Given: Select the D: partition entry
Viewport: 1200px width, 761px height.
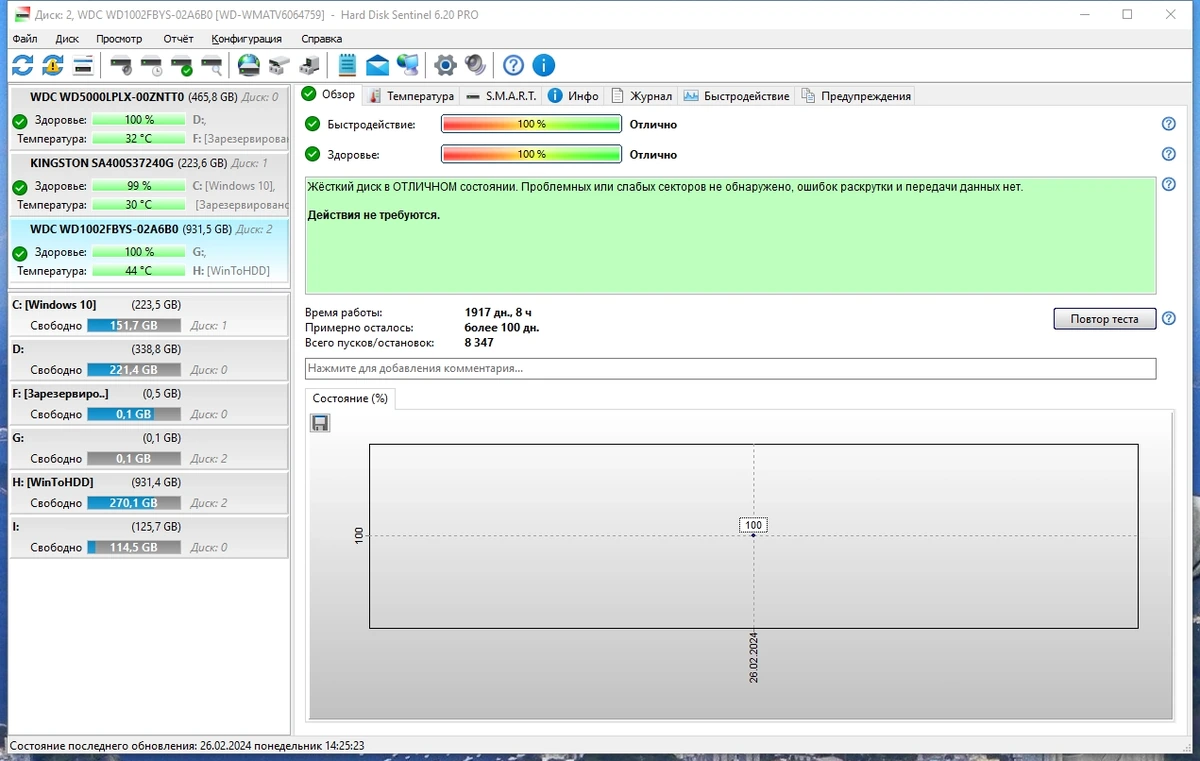Looking at the screenshot, I should 149,359.
